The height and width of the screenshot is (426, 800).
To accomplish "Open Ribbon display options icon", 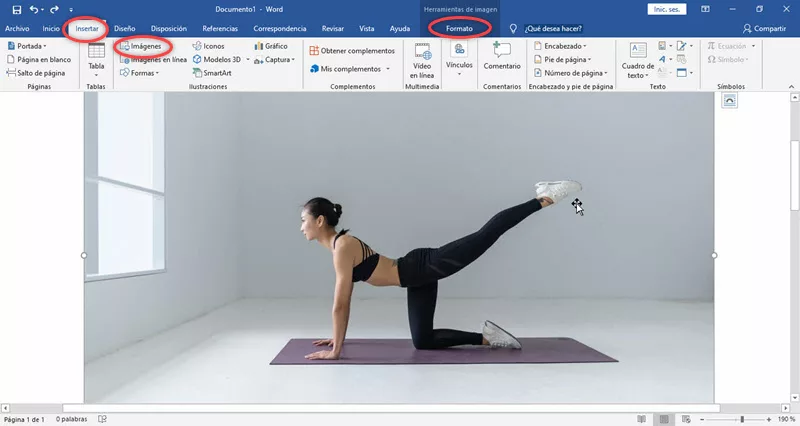I will tap(705, 9).
